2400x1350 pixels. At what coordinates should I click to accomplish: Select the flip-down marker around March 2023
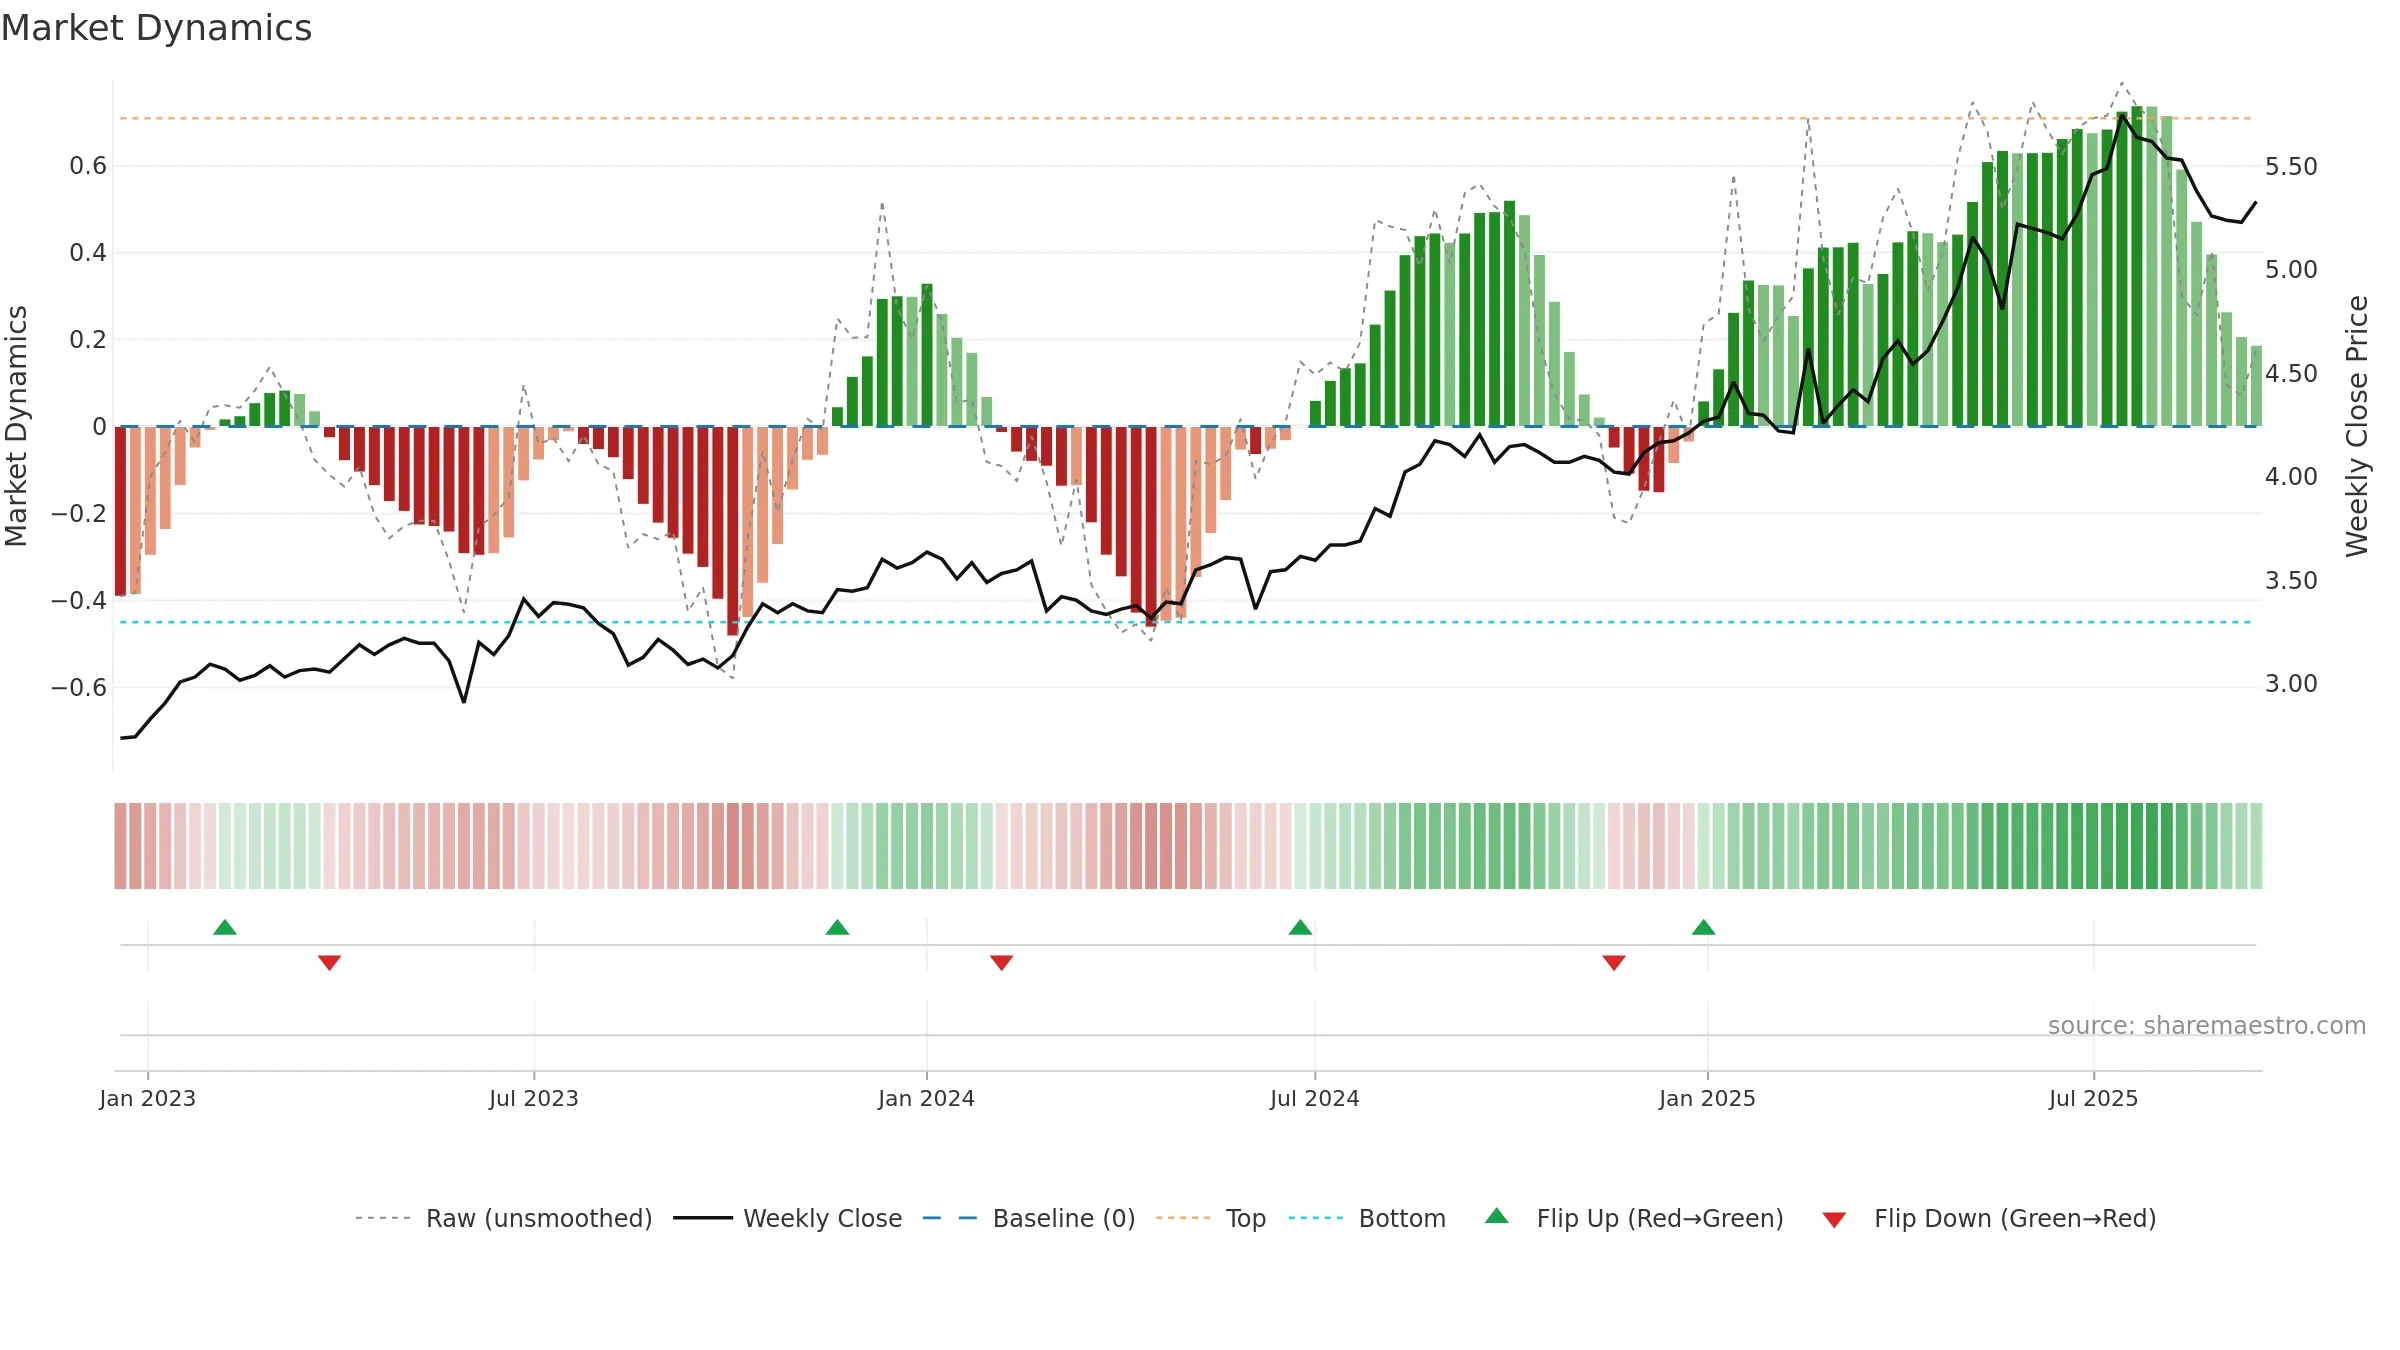tap(330, 963)
